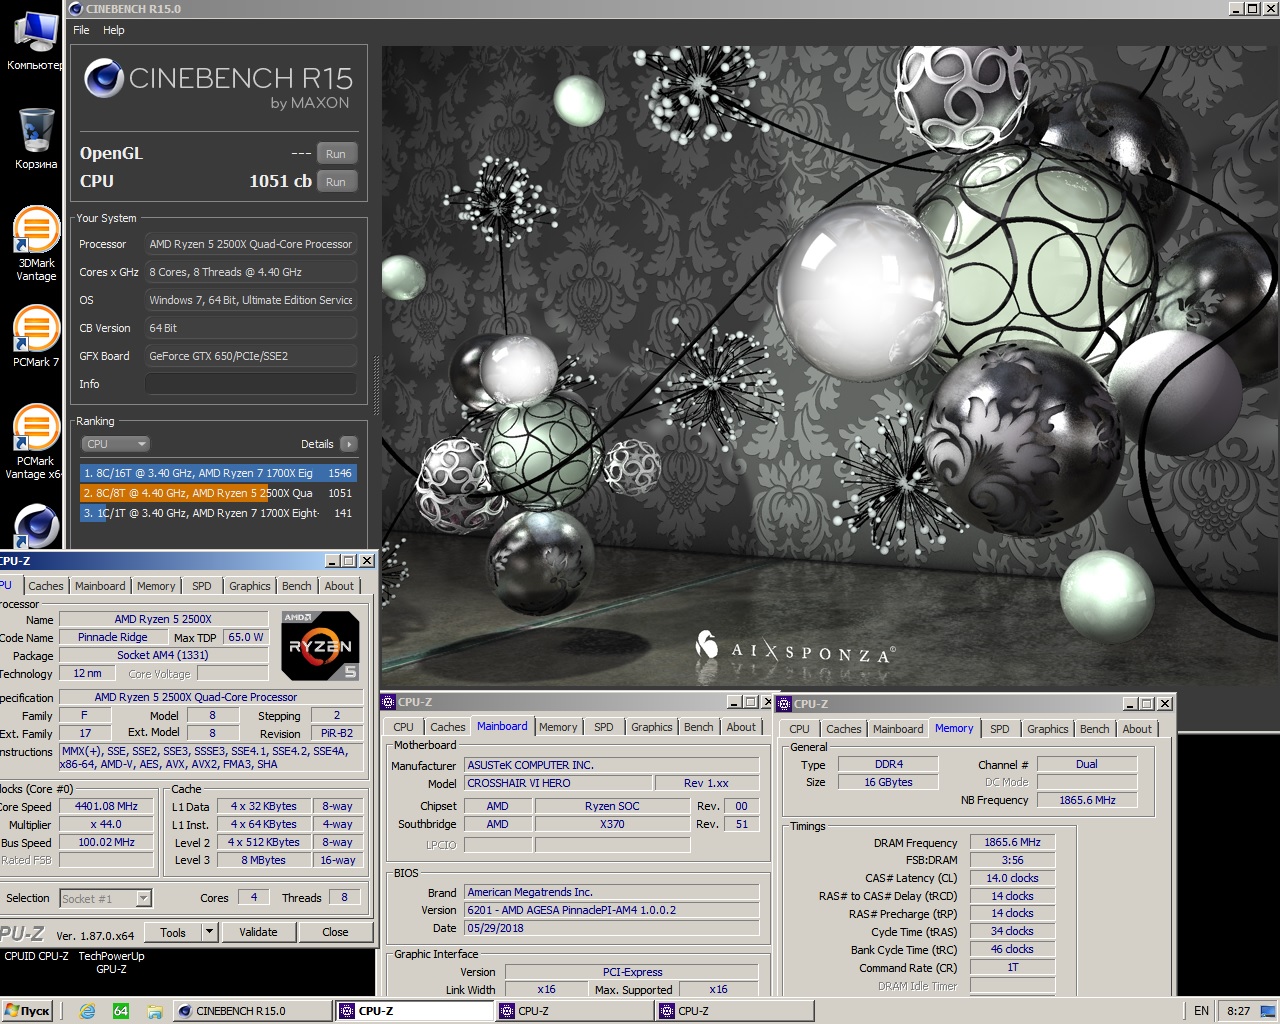Click the GFX Board GeForce GTX 650 field
This screenshot has width=1280, height=1024.
[x=250, y=356]
